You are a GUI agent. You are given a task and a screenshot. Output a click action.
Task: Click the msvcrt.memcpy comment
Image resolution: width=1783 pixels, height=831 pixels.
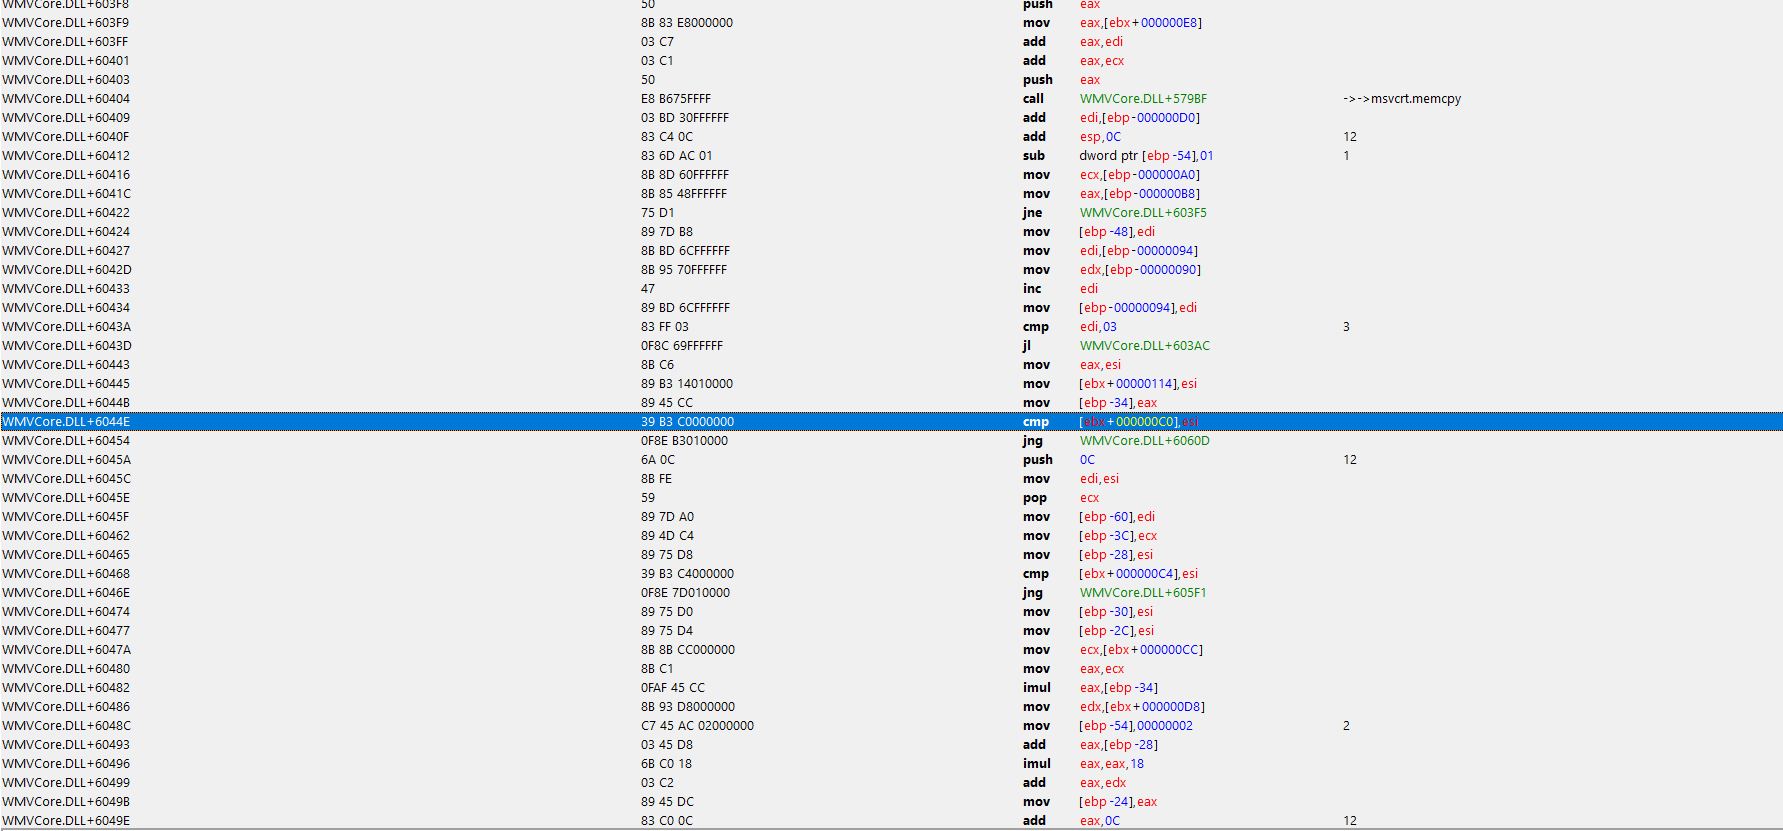[1402, 99]
